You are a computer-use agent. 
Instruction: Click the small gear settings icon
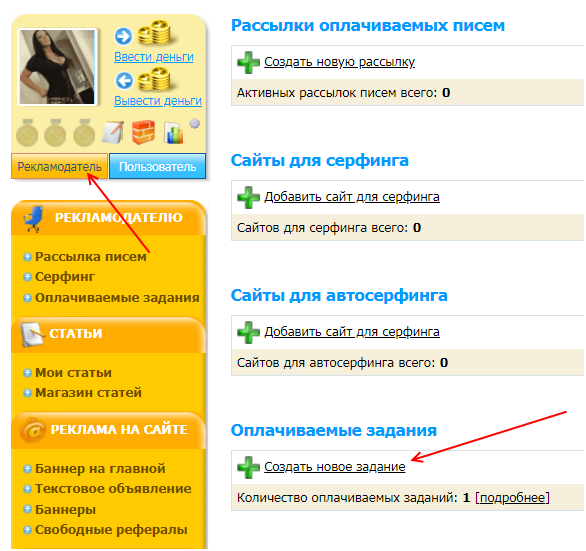[194, 123]
